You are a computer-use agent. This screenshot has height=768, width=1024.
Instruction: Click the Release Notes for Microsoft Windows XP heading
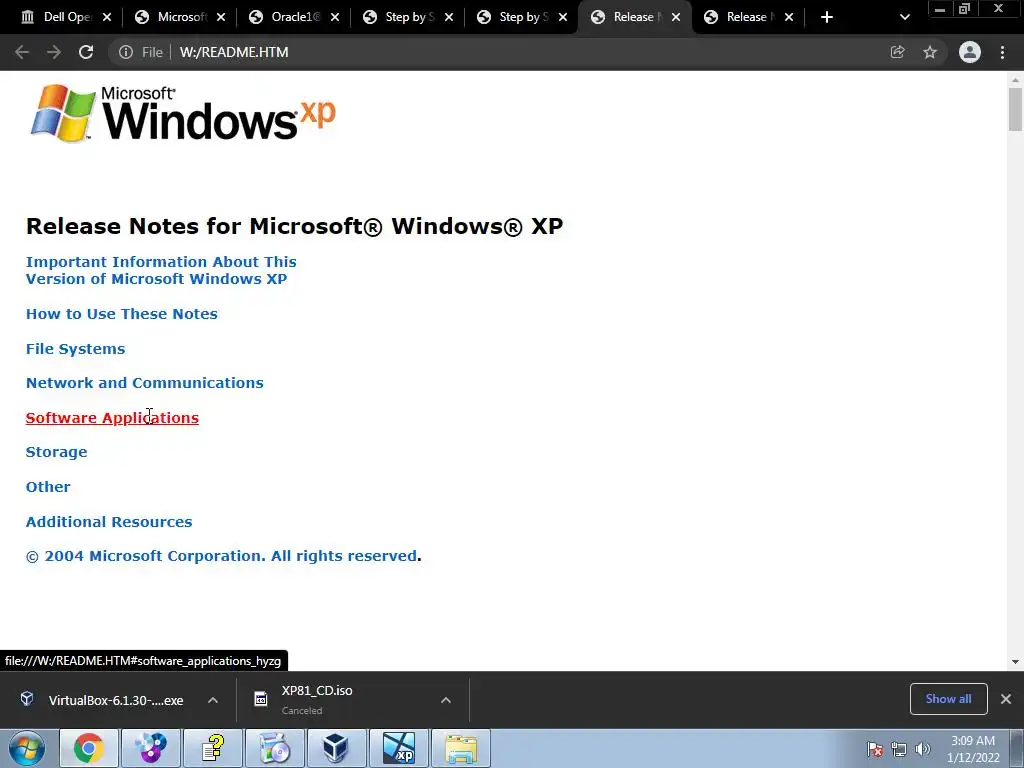[x=295, y=226]
